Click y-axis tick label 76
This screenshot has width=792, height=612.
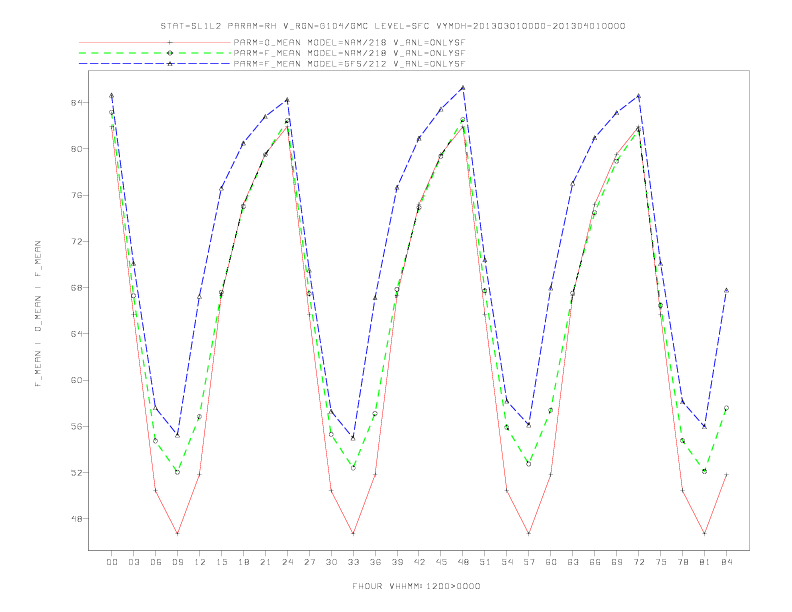pyautogui.click(x=76, y=195)
